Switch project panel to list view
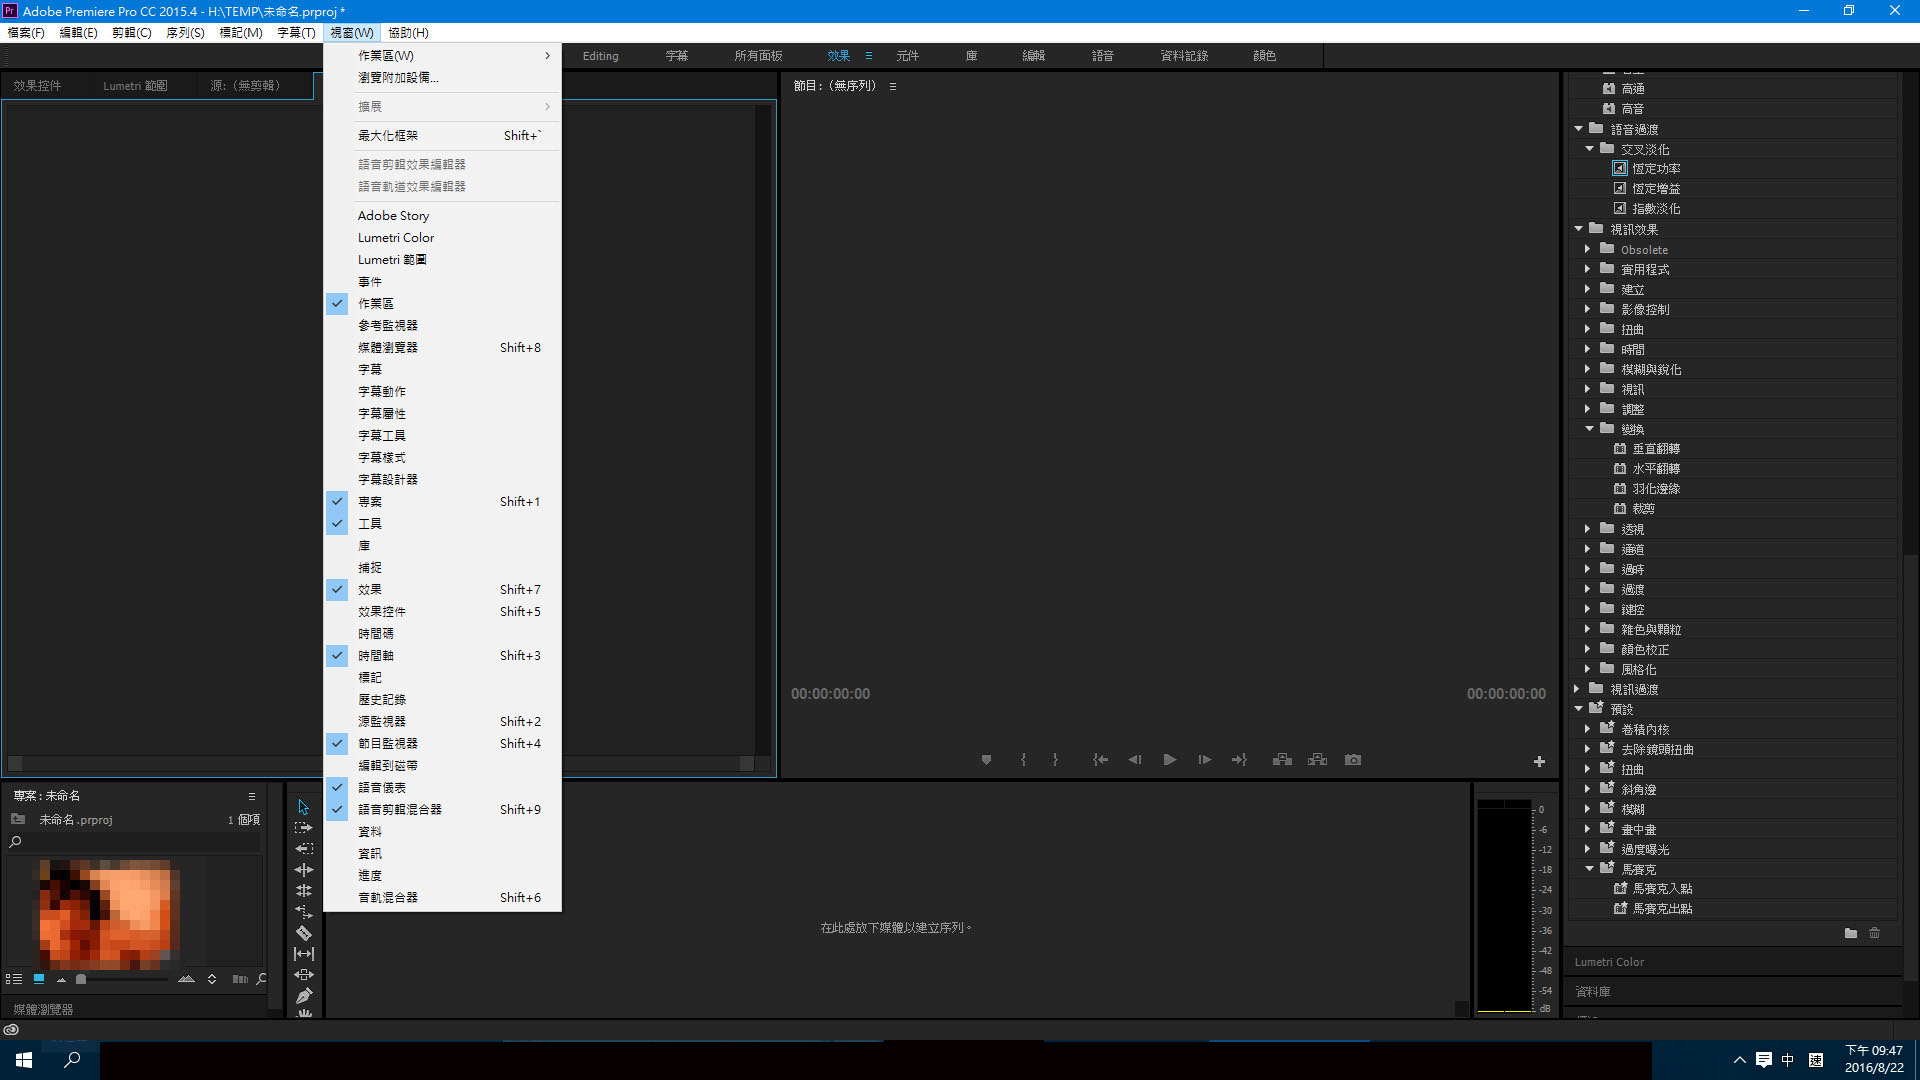The height and width of the screenshot is (1080, 1920). click(x=14, y=979)
